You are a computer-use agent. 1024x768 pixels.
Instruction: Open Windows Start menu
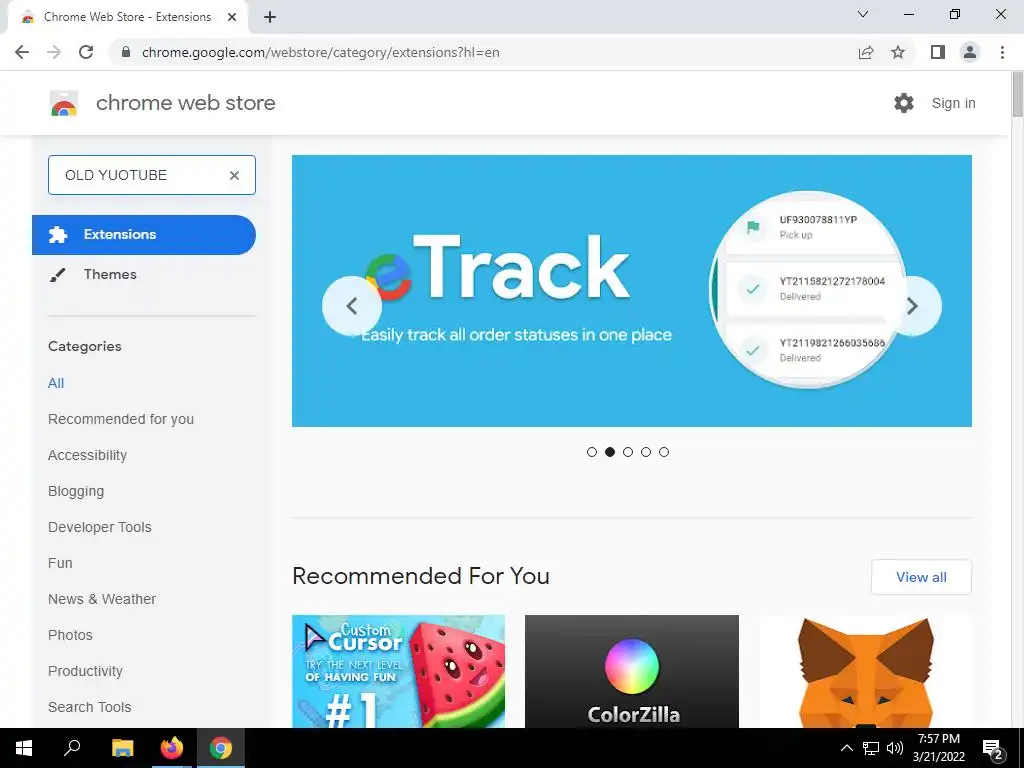tap(24, 748)
